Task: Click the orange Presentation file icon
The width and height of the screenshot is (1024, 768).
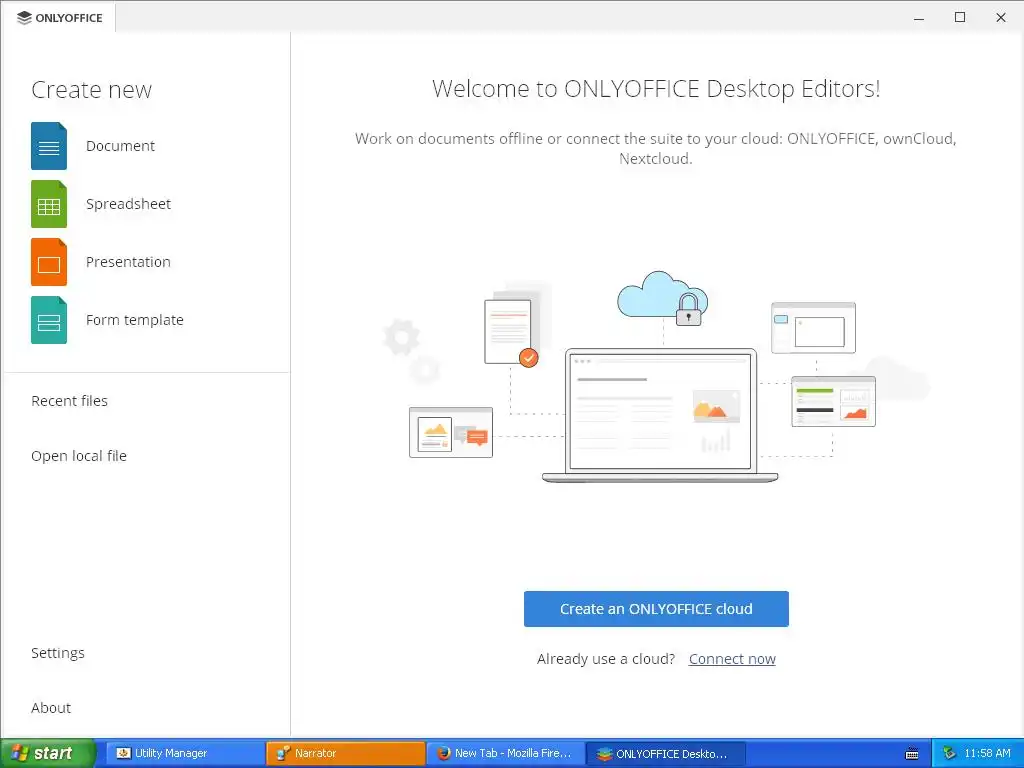Action: pyautogui.click(x=49, y=262)
